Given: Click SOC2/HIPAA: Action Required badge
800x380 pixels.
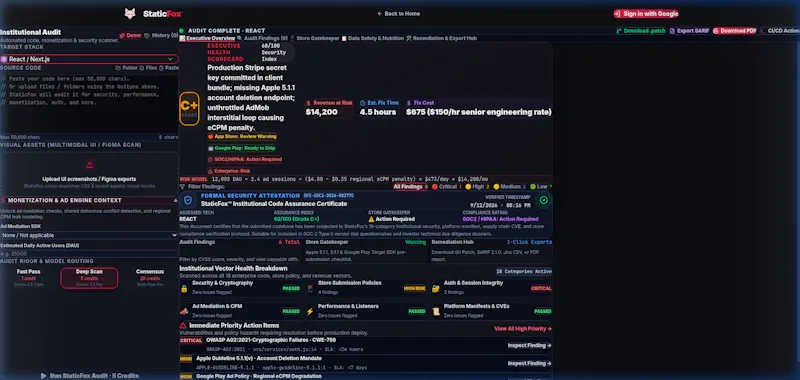Looking at the screenshot, I should (244, 159).
